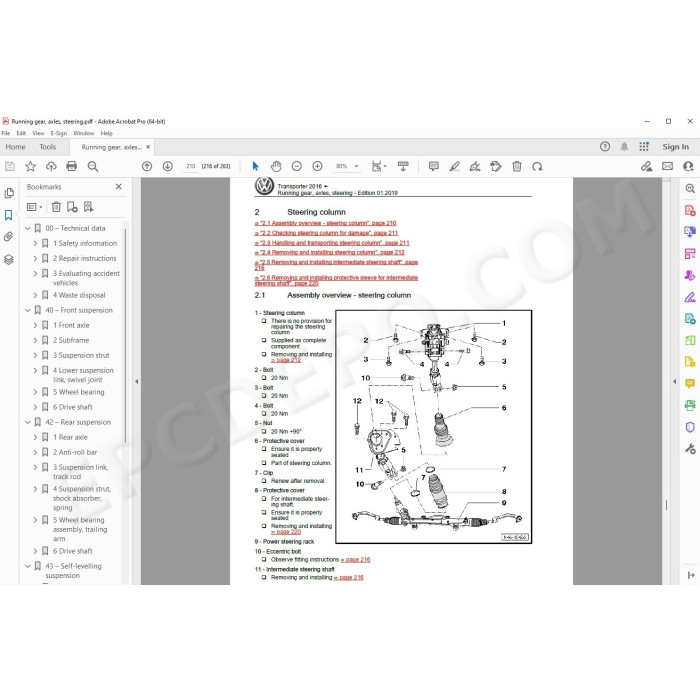Choose the Selection arrow tool
Viewport: 700px width, 700px height.
tap(255, 167)
